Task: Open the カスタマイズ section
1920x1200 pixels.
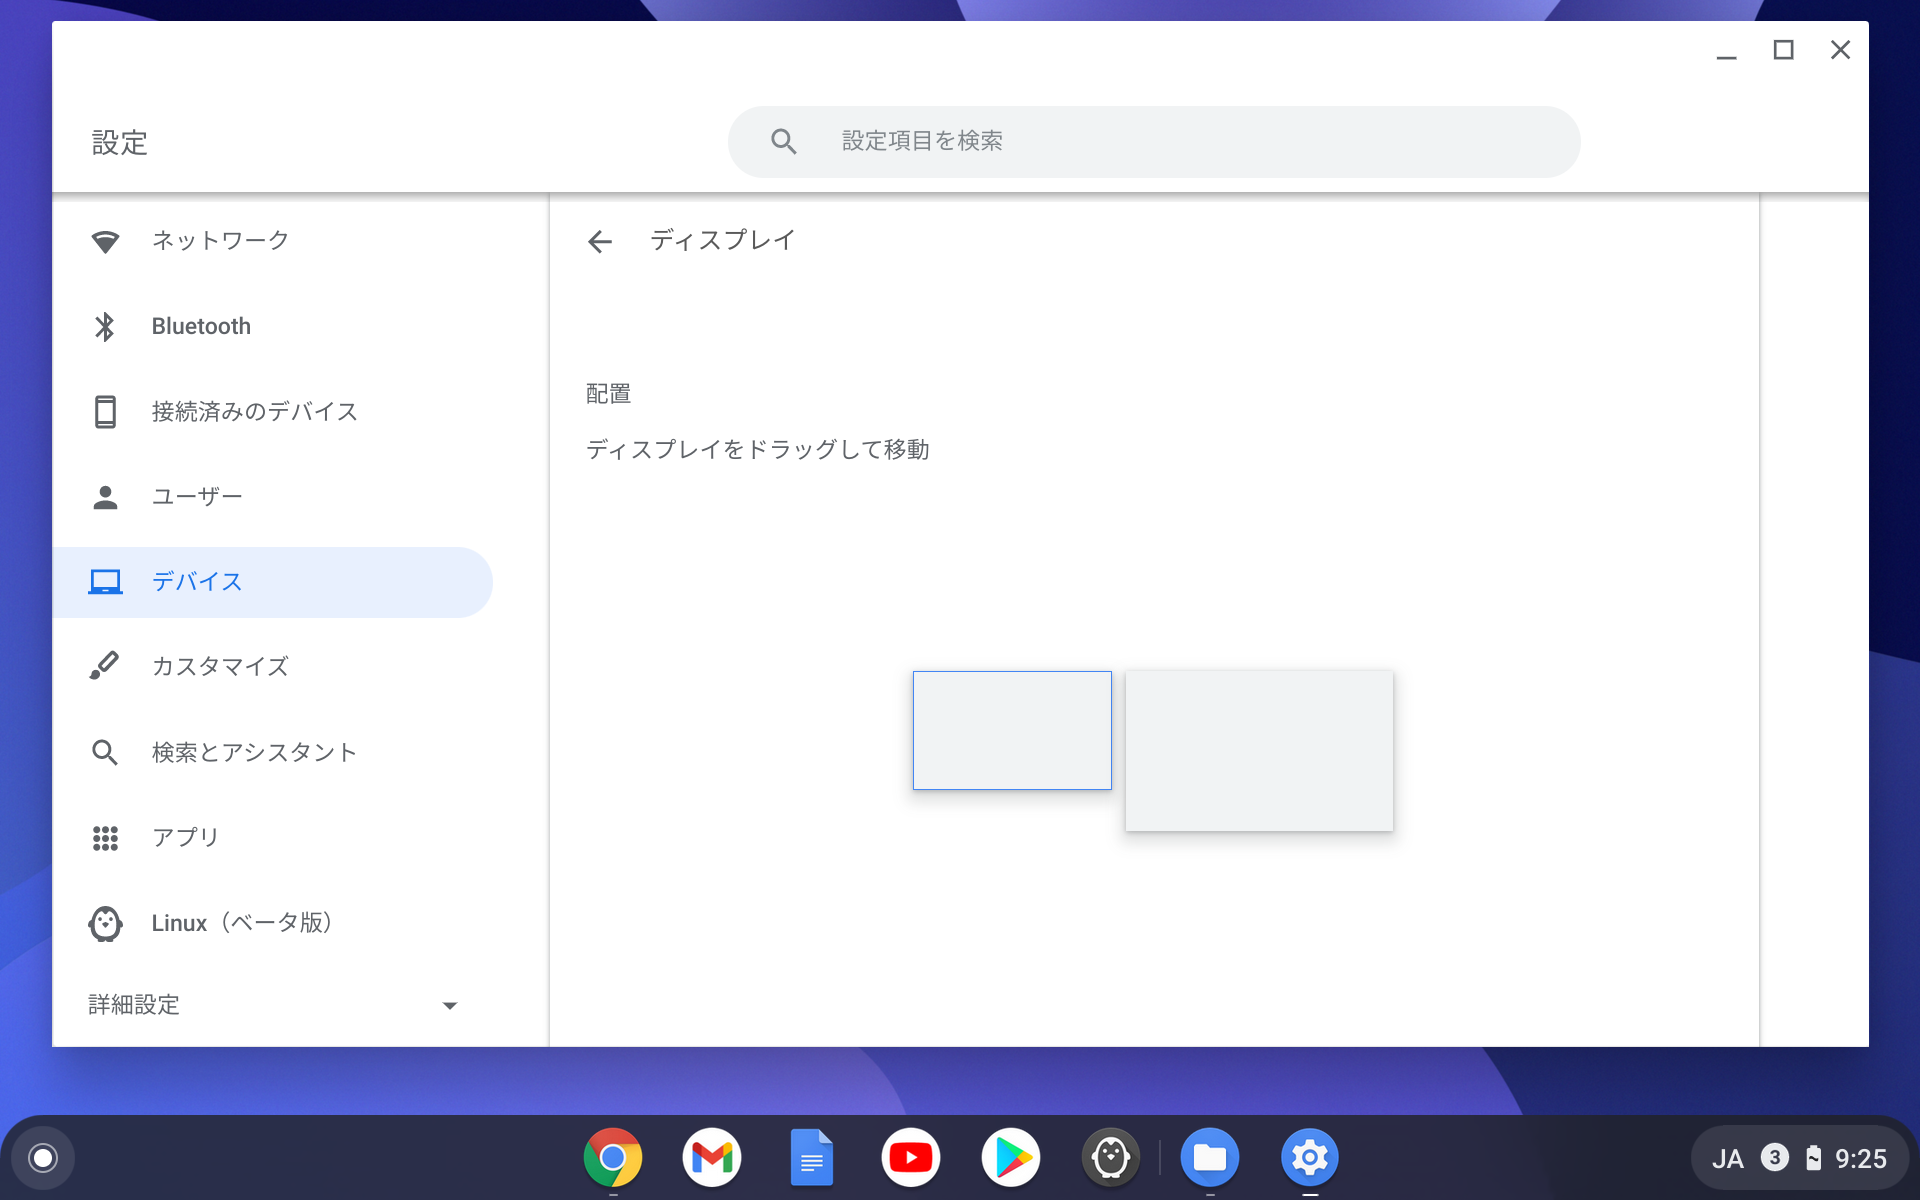Action: pyautogui.click(x=272, y=666)
